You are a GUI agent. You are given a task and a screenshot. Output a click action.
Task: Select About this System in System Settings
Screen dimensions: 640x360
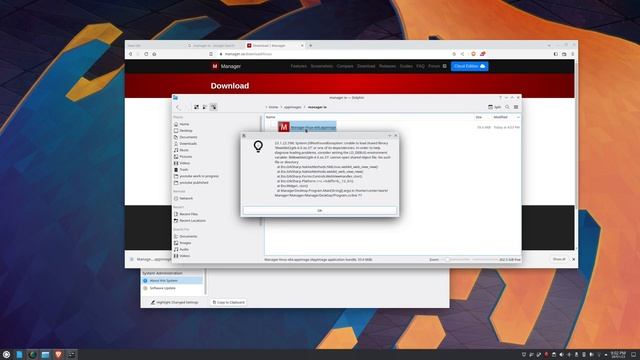(172, 281)
